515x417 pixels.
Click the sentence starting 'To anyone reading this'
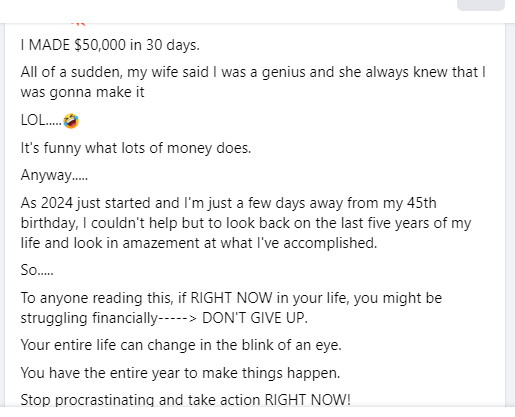[x=231, y=308]
